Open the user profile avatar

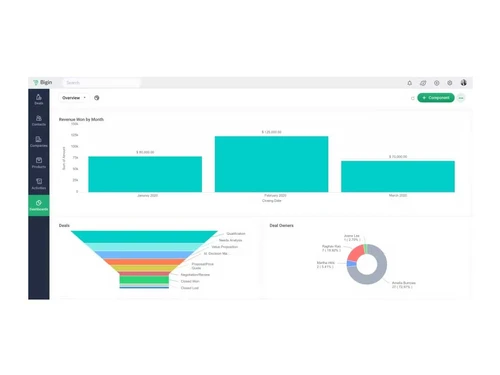coord(464,83)
